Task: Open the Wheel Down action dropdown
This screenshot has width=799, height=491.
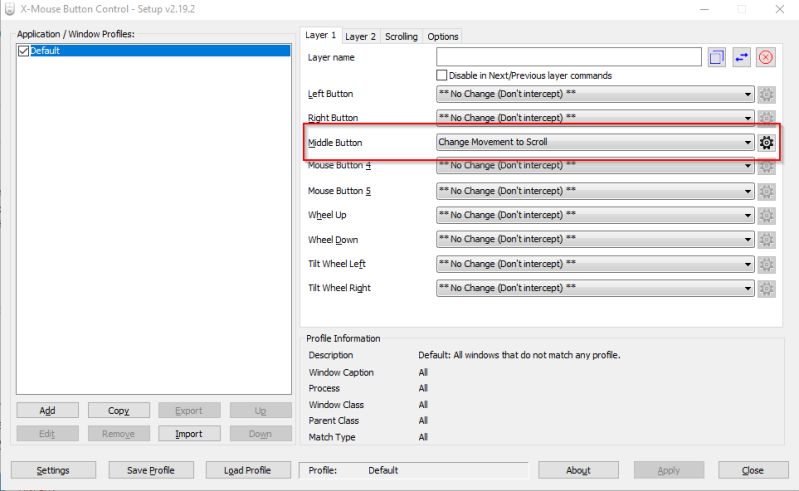Action: point(595,239)
